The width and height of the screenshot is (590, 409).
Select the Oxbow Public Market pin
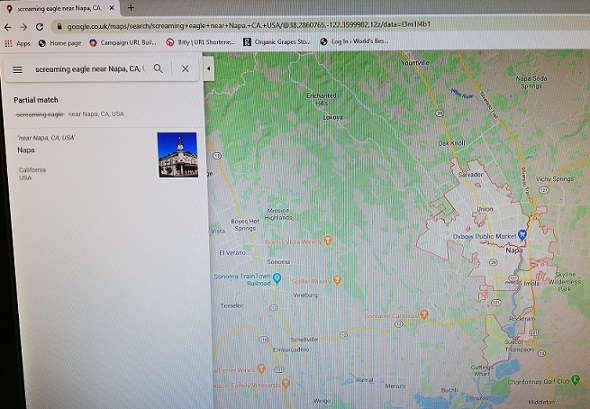tap(522, 235)
